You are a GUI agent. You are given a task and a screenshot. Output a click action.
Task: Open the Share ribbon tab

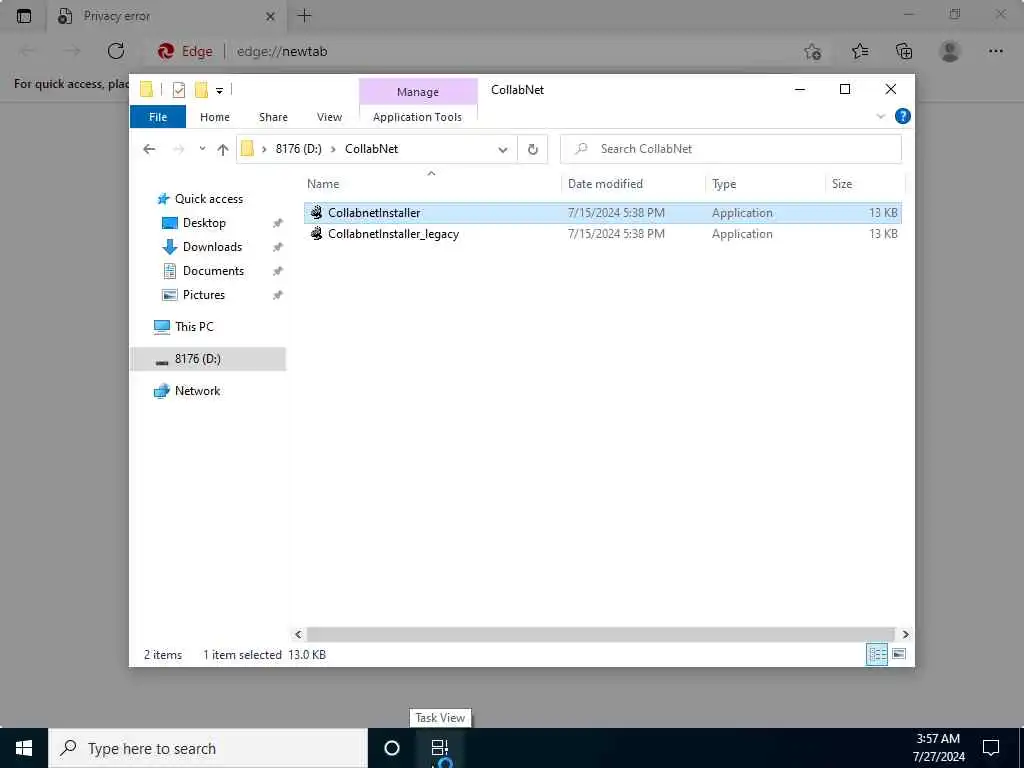tap(273, 117)
